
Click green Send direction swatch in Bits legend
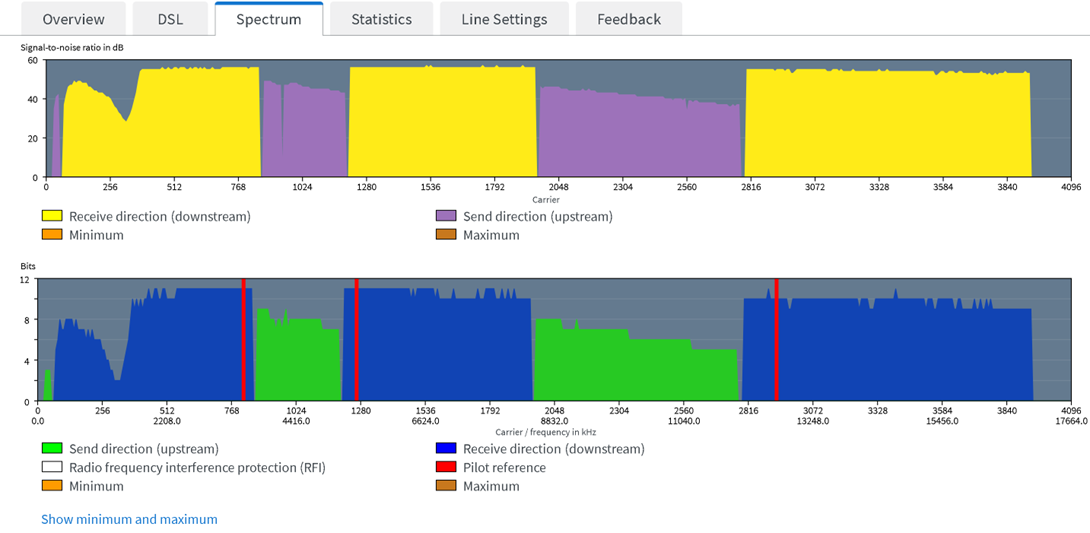coord(52,449)
